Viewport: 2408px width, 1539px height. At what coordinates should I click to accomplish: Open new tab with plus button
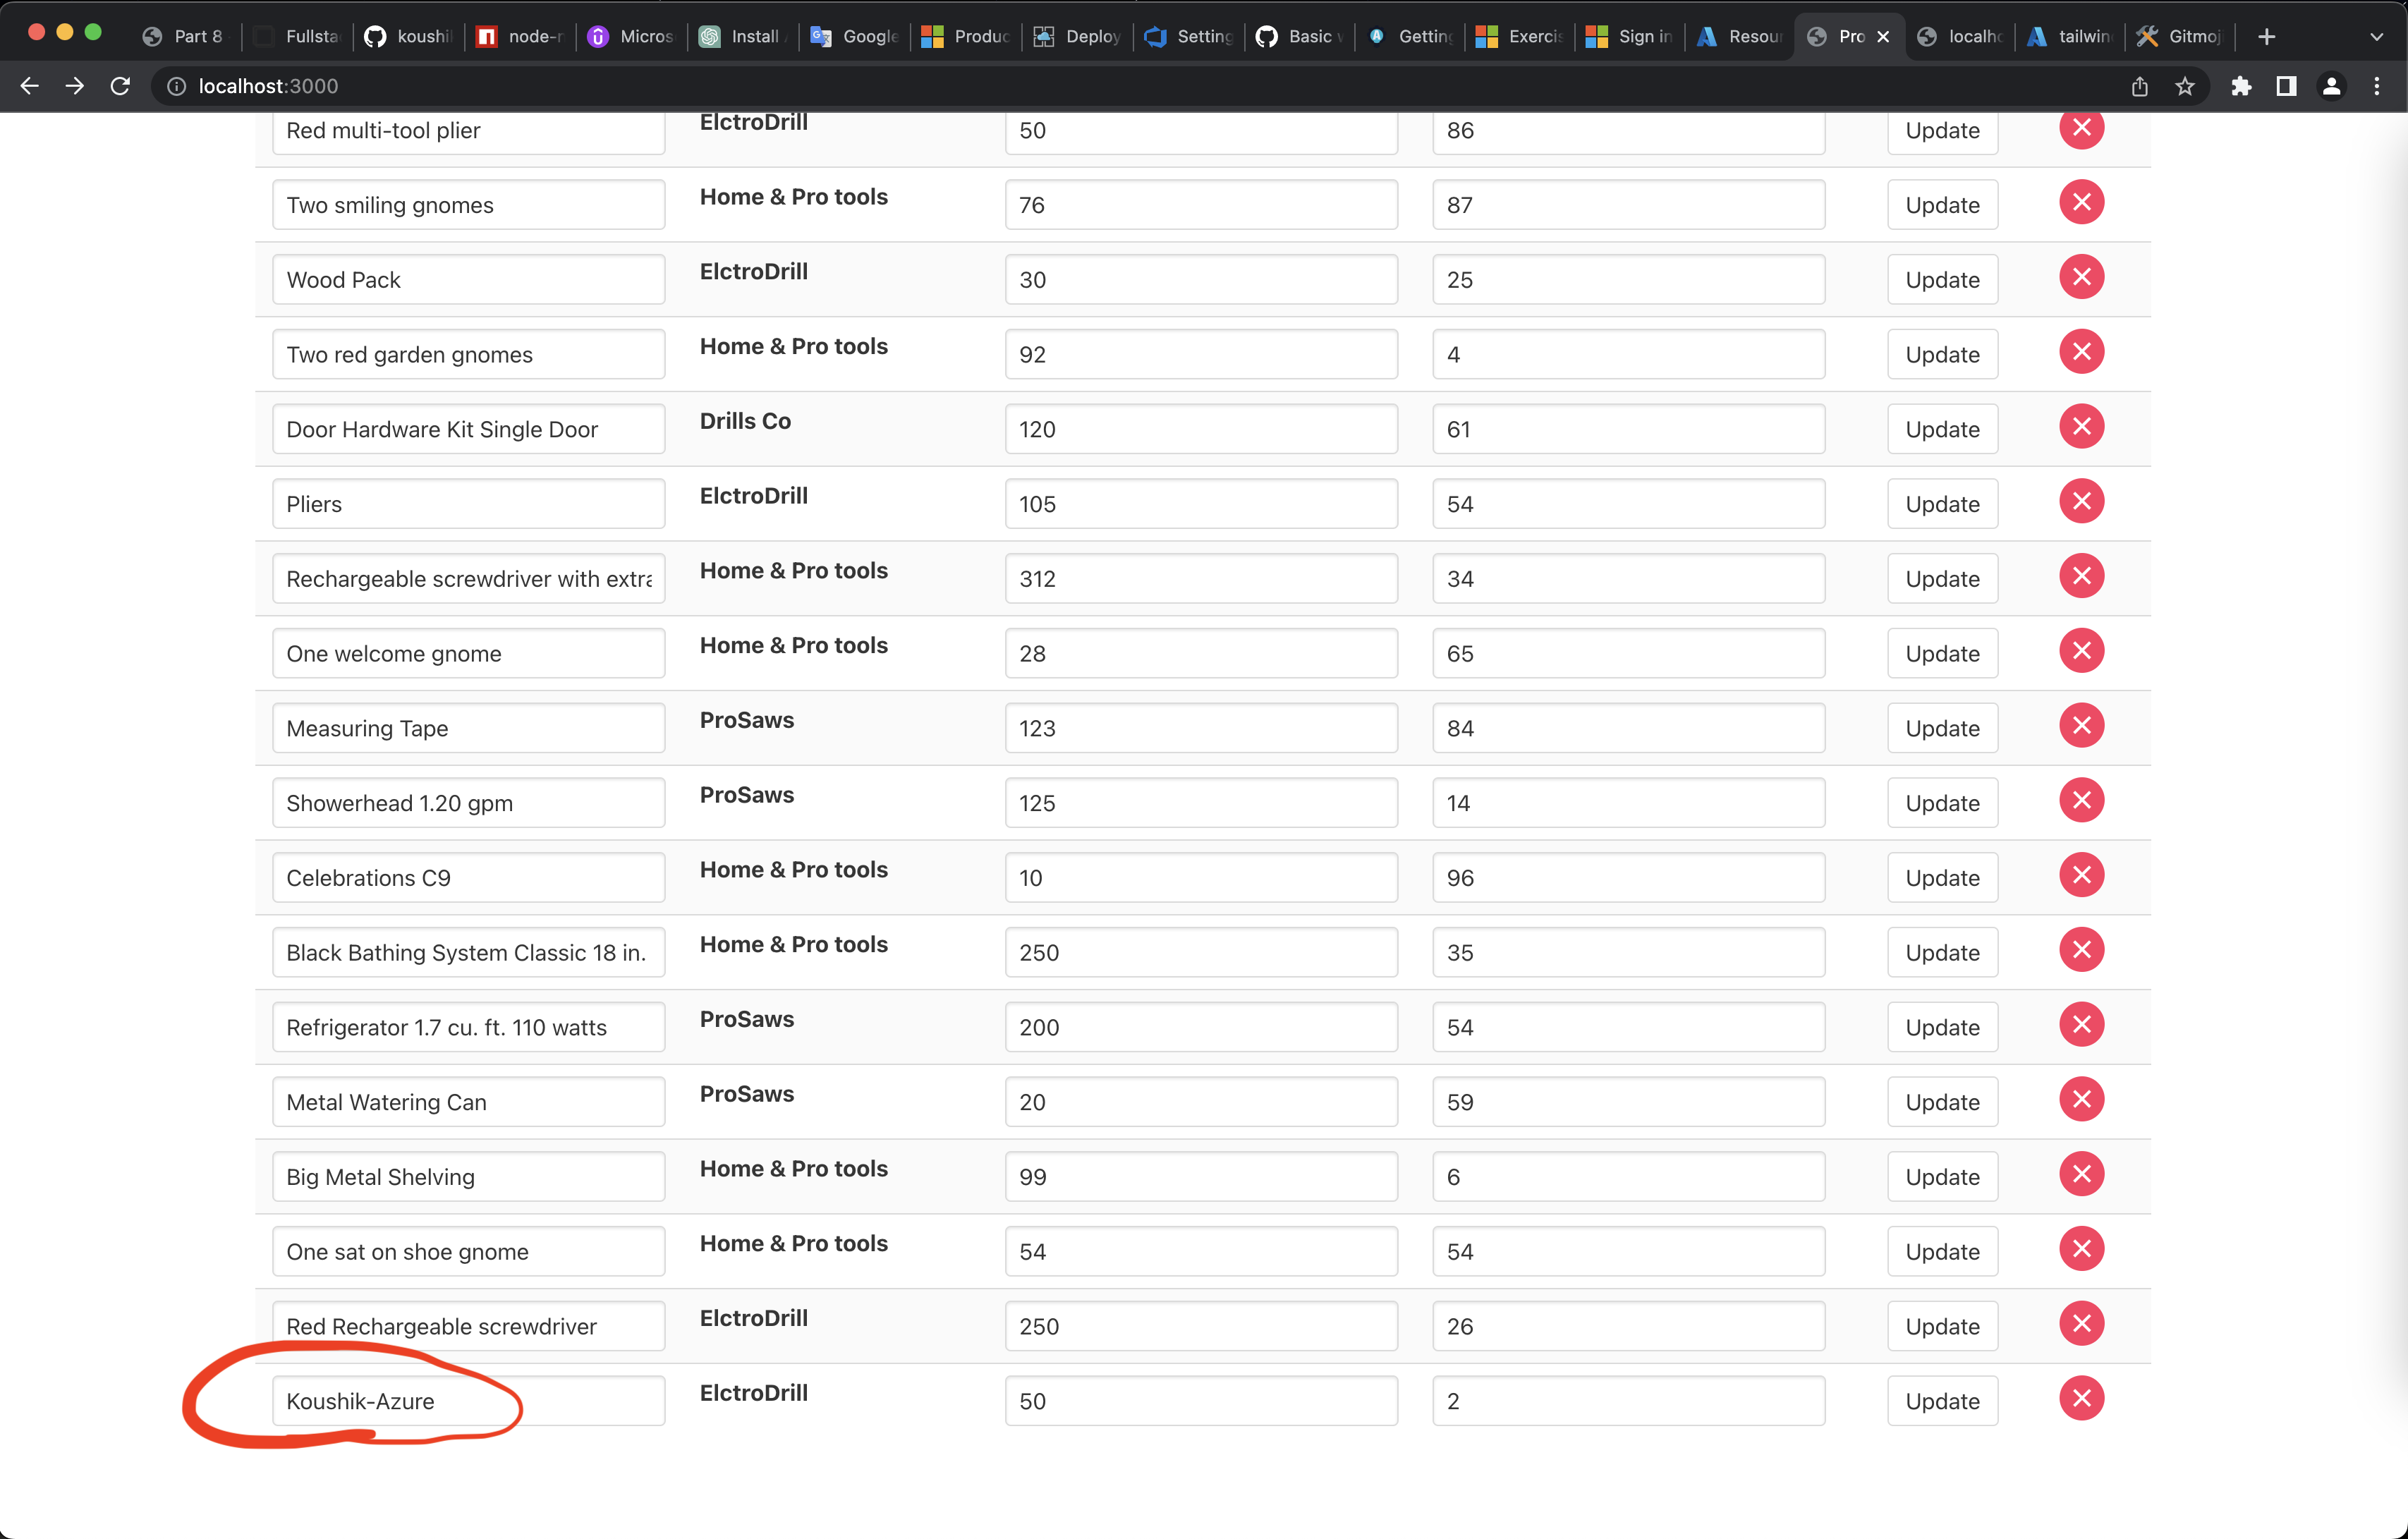click(x=2266, y=36)
